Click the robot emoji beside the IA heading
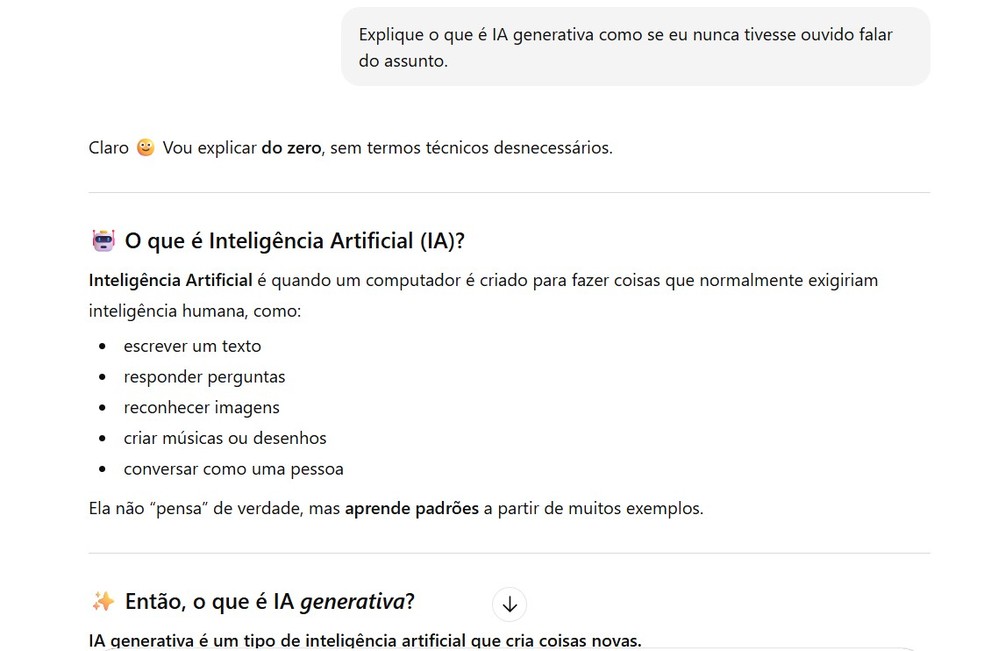The image size is (984, 651). (x=103, y=241)
